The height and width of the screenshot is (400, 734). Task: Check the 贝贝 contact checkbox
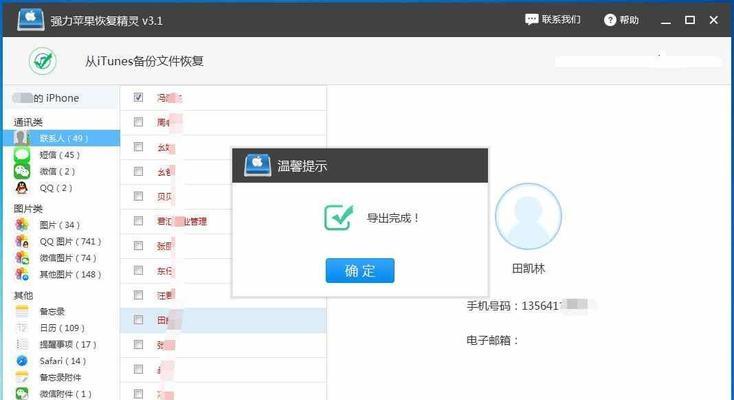tap(138, 196)
